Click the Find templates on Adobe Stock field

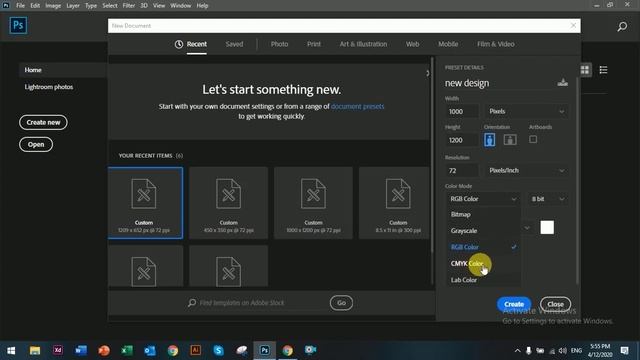[x=242, y=302]
